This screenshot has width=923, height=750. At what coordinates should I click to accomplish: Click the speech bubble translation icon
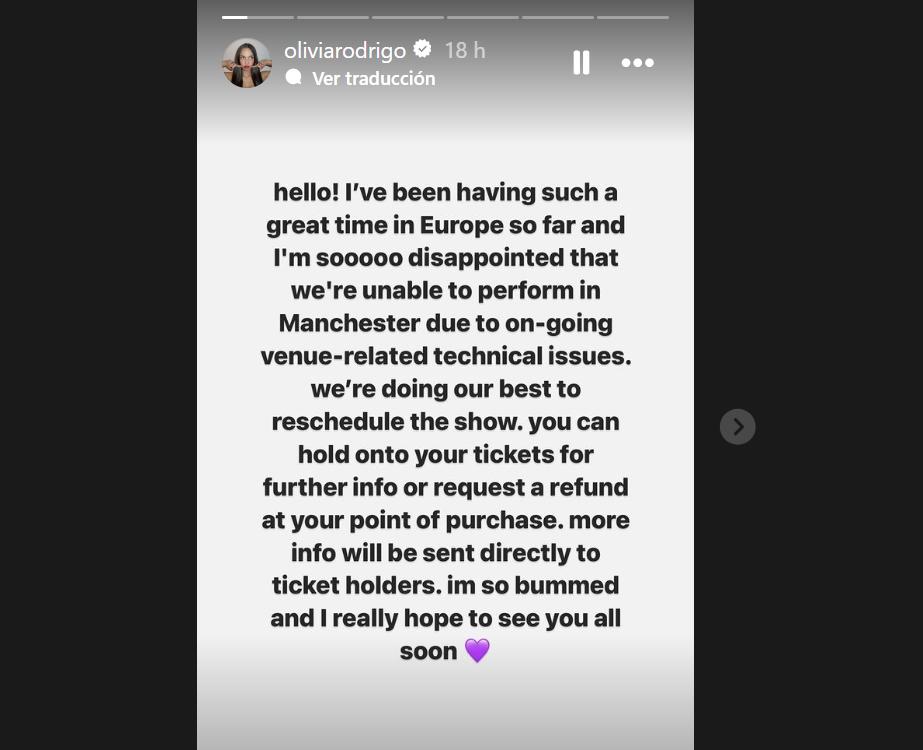pyautogui.click(x=293, y=77)
